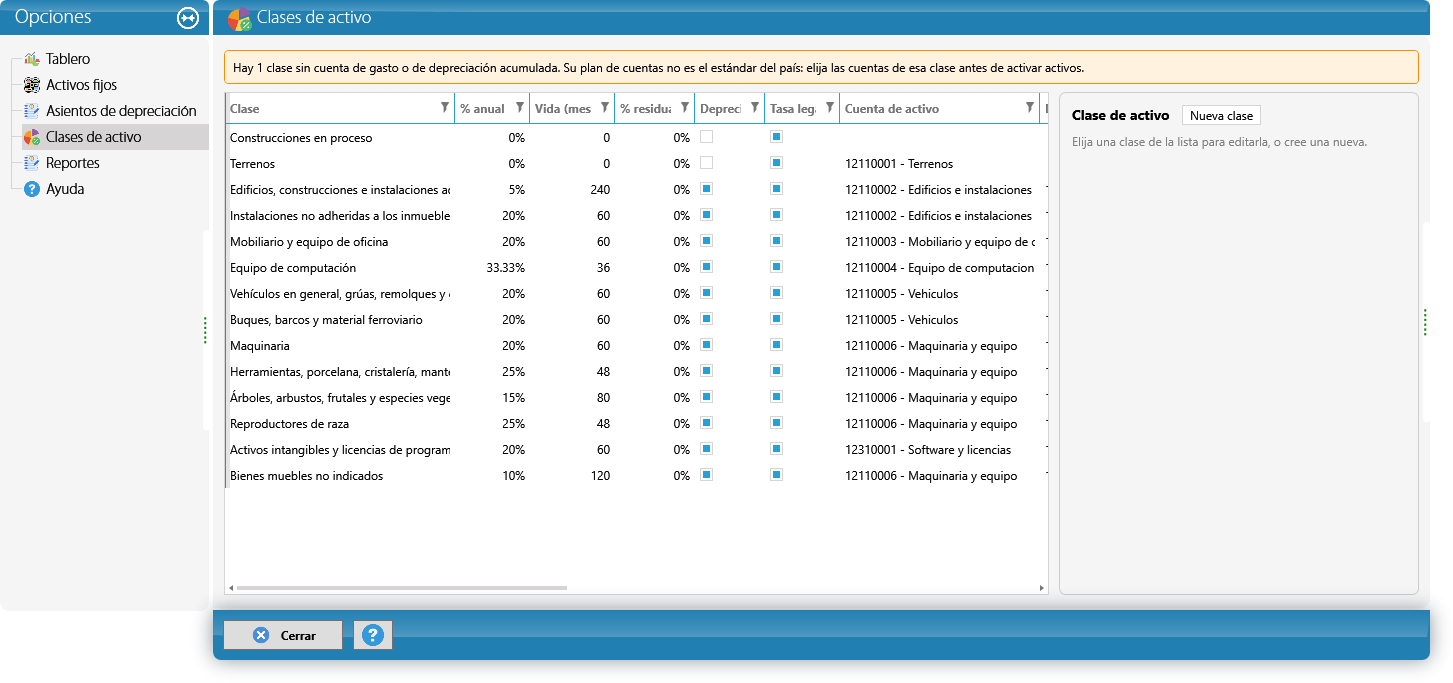This screenshot has height=683, width=1453.
Task: Click the horizontal scrollbar thumb under the table
Action: click(401, 588)
